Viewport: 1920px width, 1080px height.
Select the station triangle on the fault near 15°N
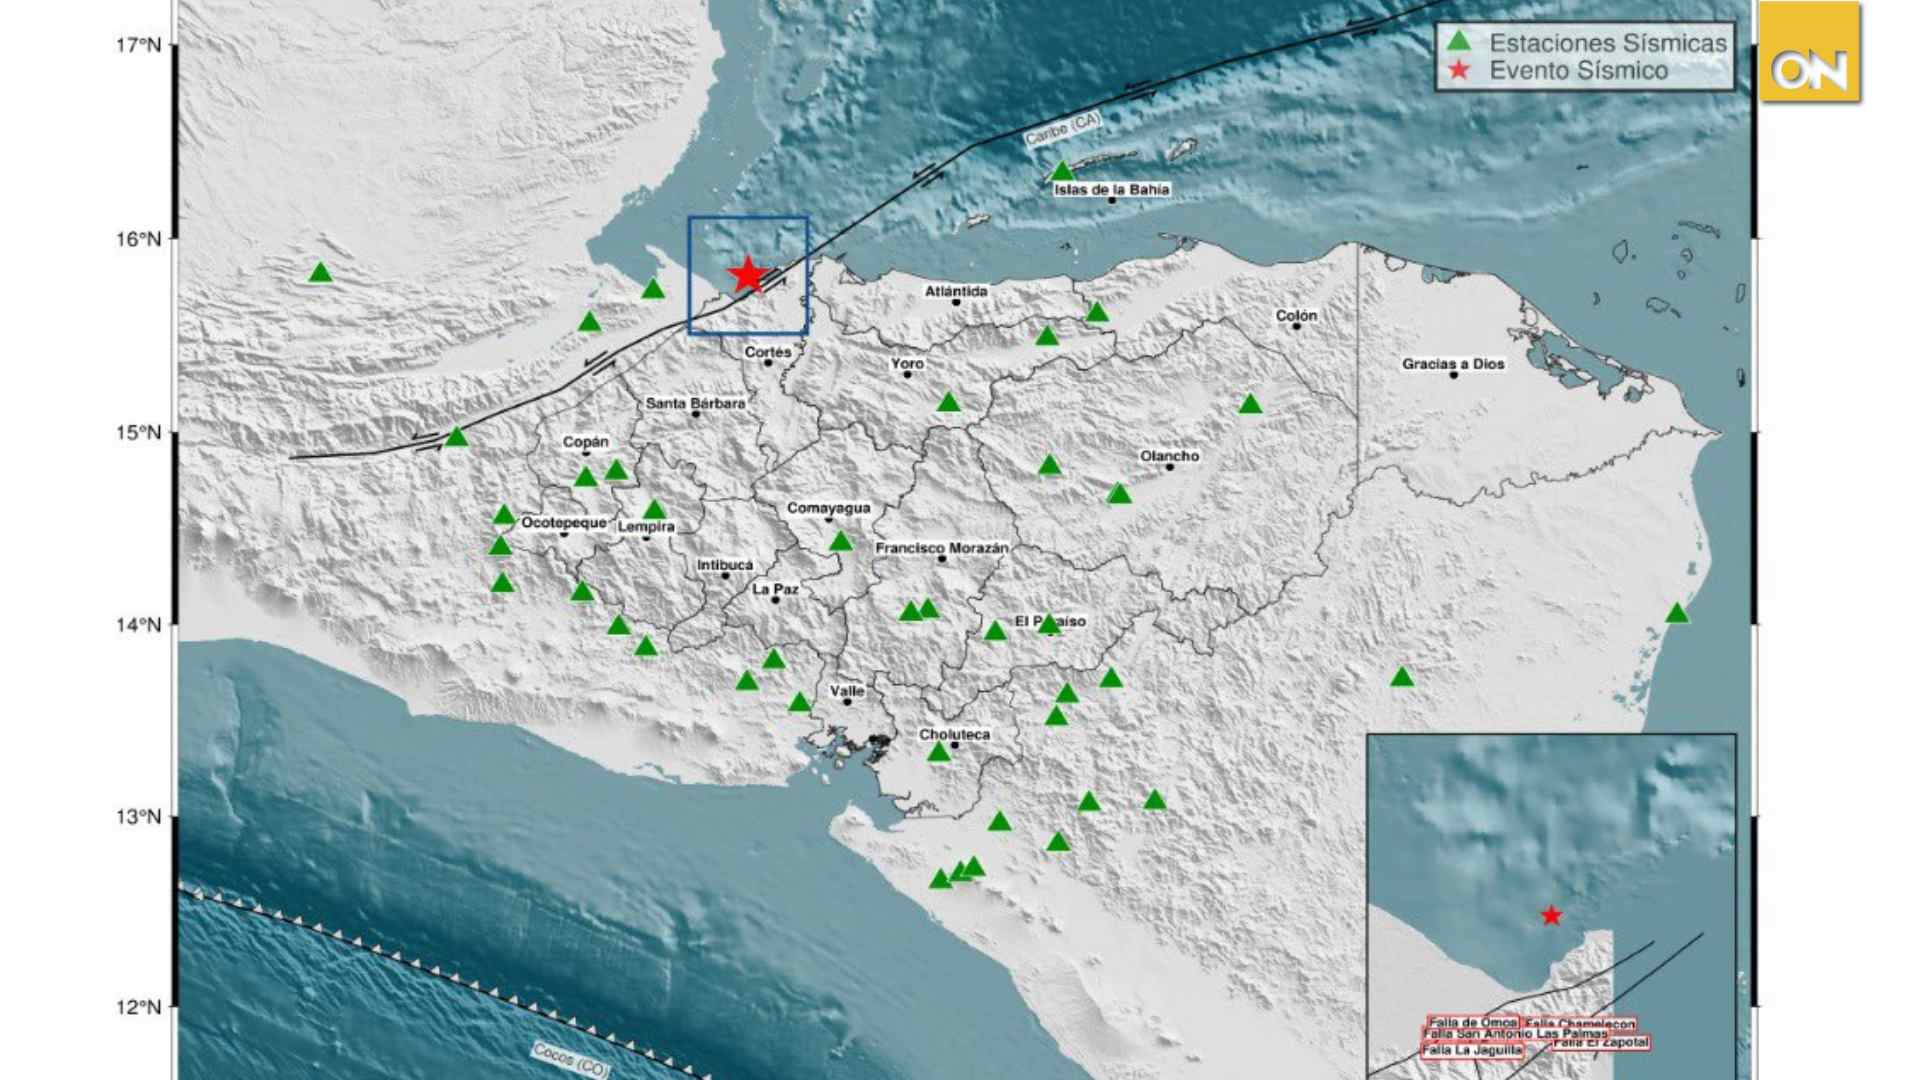click(456, 436)
